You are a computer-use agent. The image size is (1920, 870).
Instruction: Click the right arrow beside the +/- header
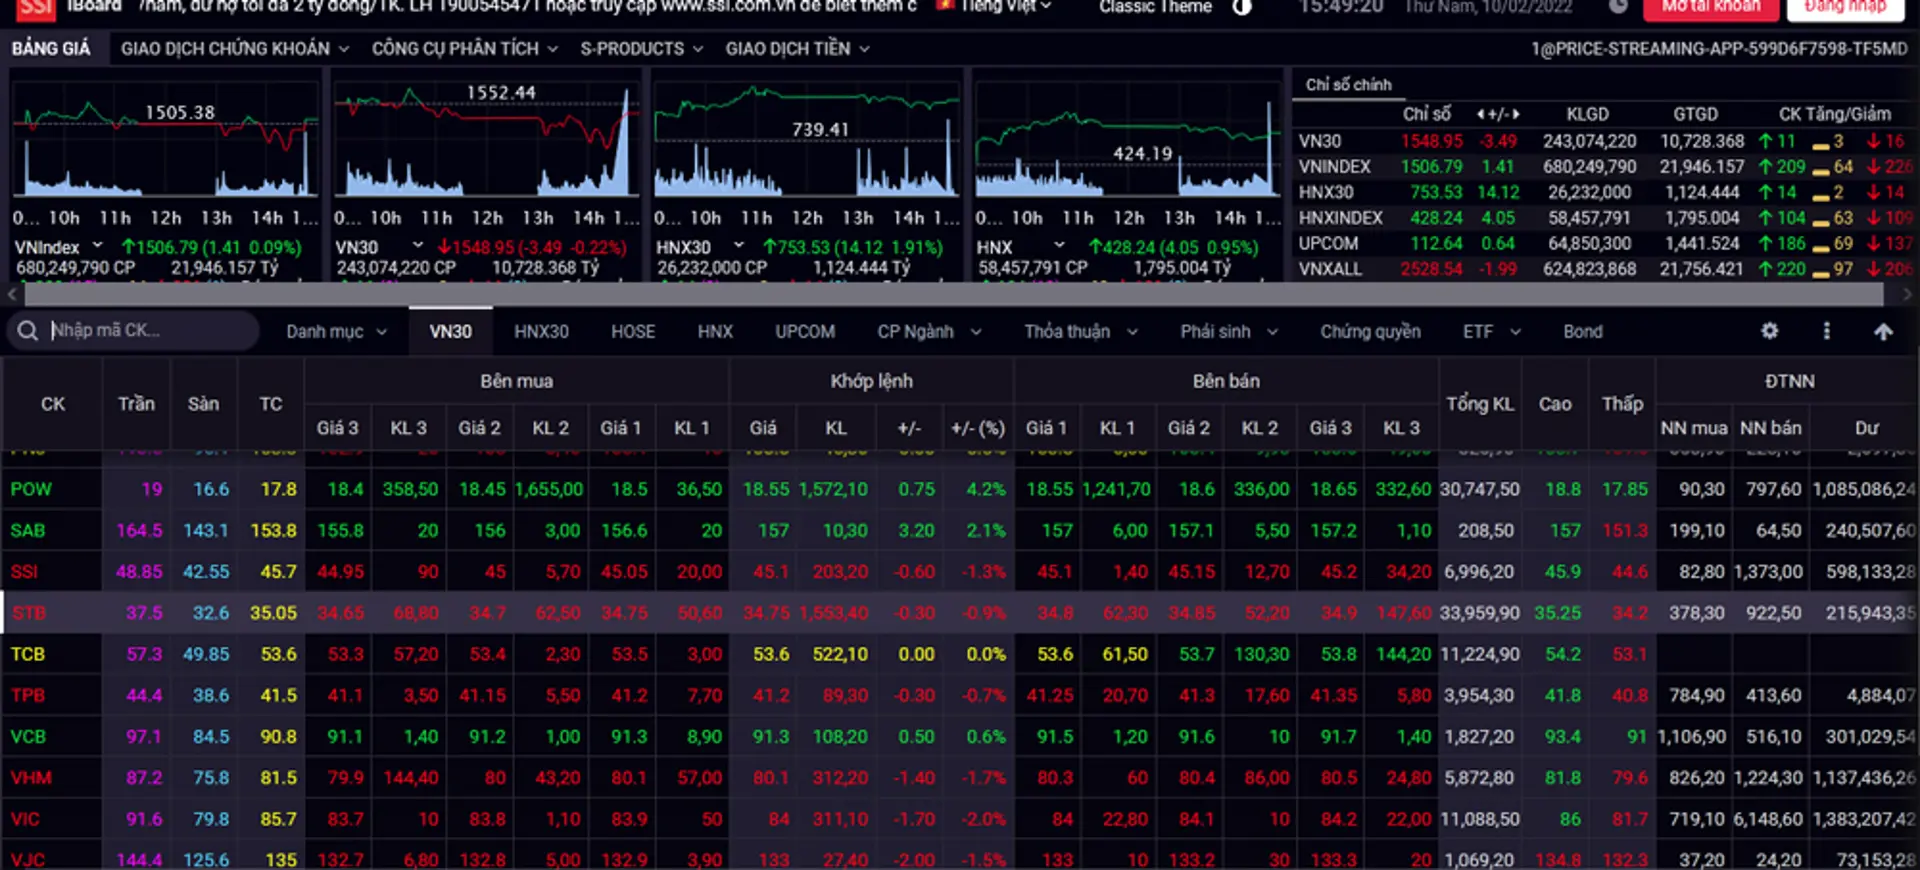coord(1516,114)
